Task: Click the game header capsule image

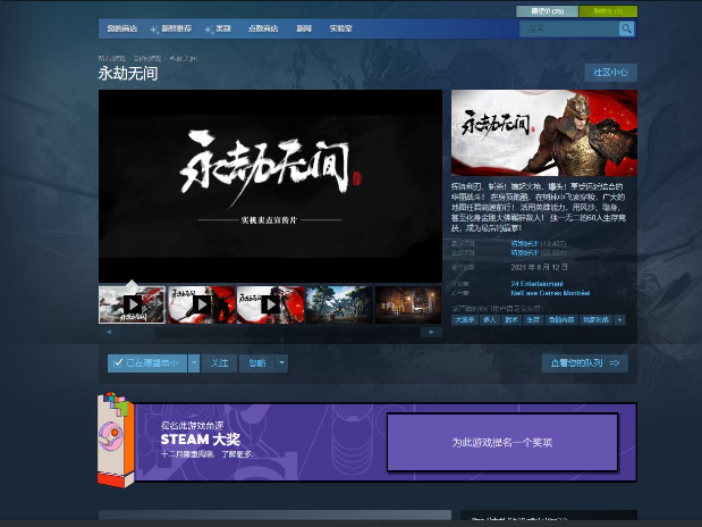Action: (544, 133)
